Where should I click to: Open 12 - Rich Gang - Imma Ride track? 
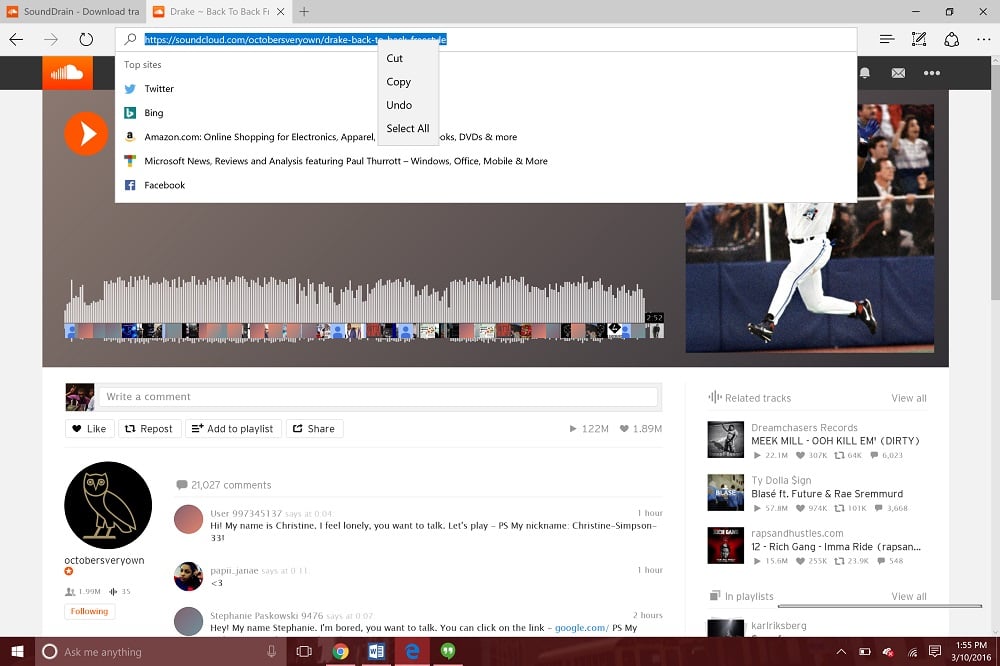click(836, 547)
